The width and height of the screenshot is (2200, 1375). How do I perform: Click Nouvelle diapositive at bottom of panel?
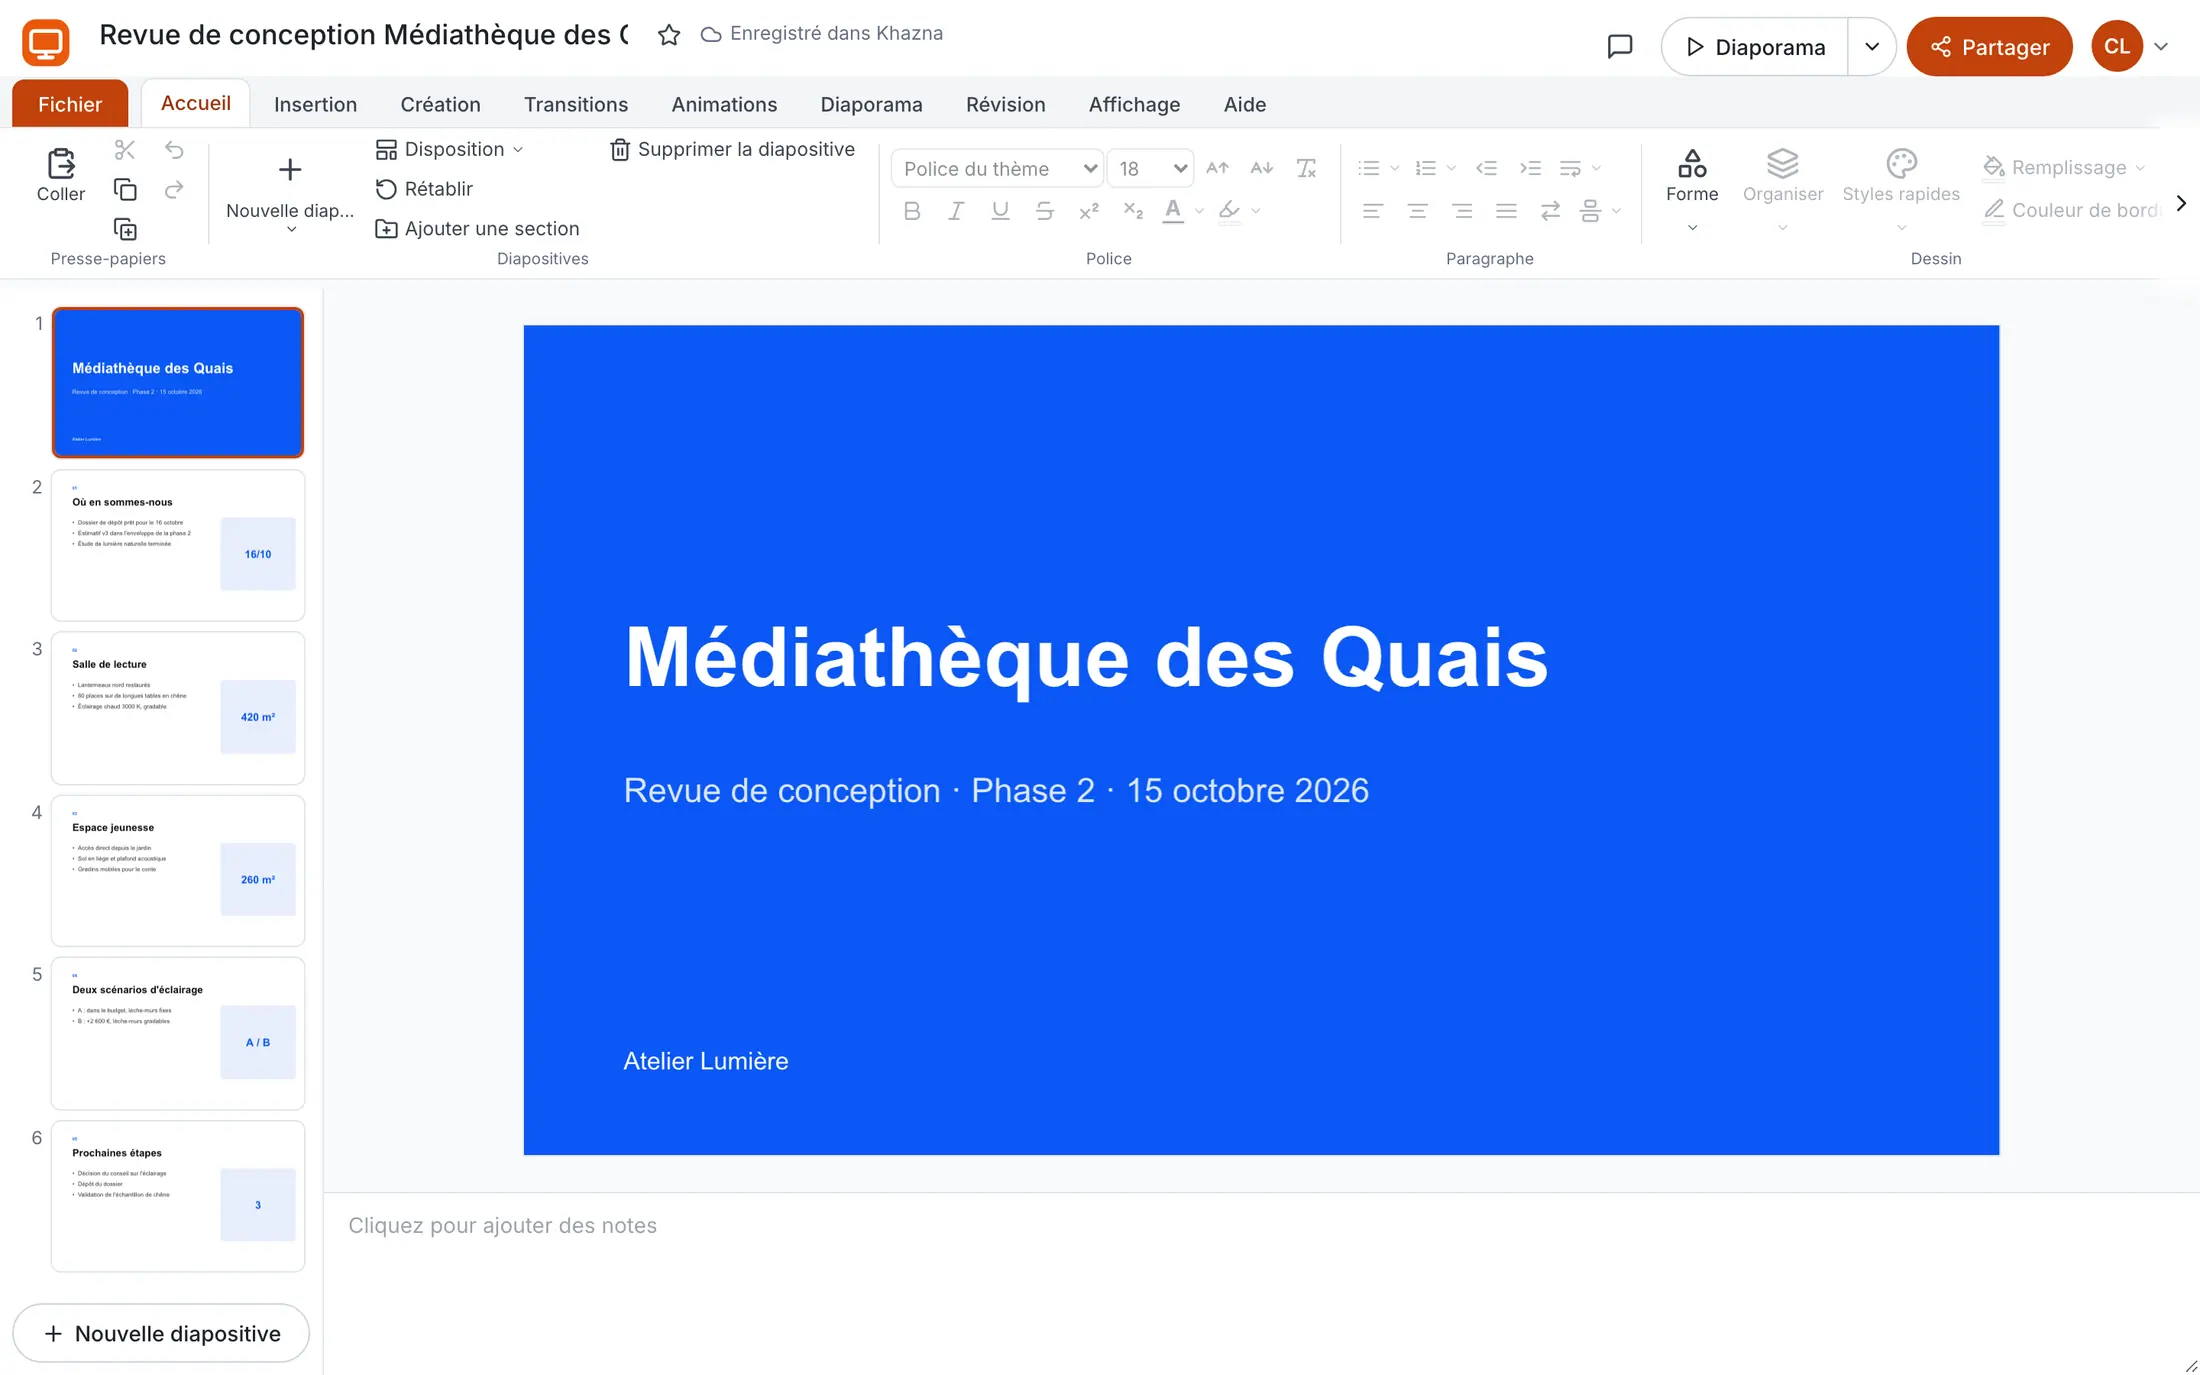click(161, 1333)
